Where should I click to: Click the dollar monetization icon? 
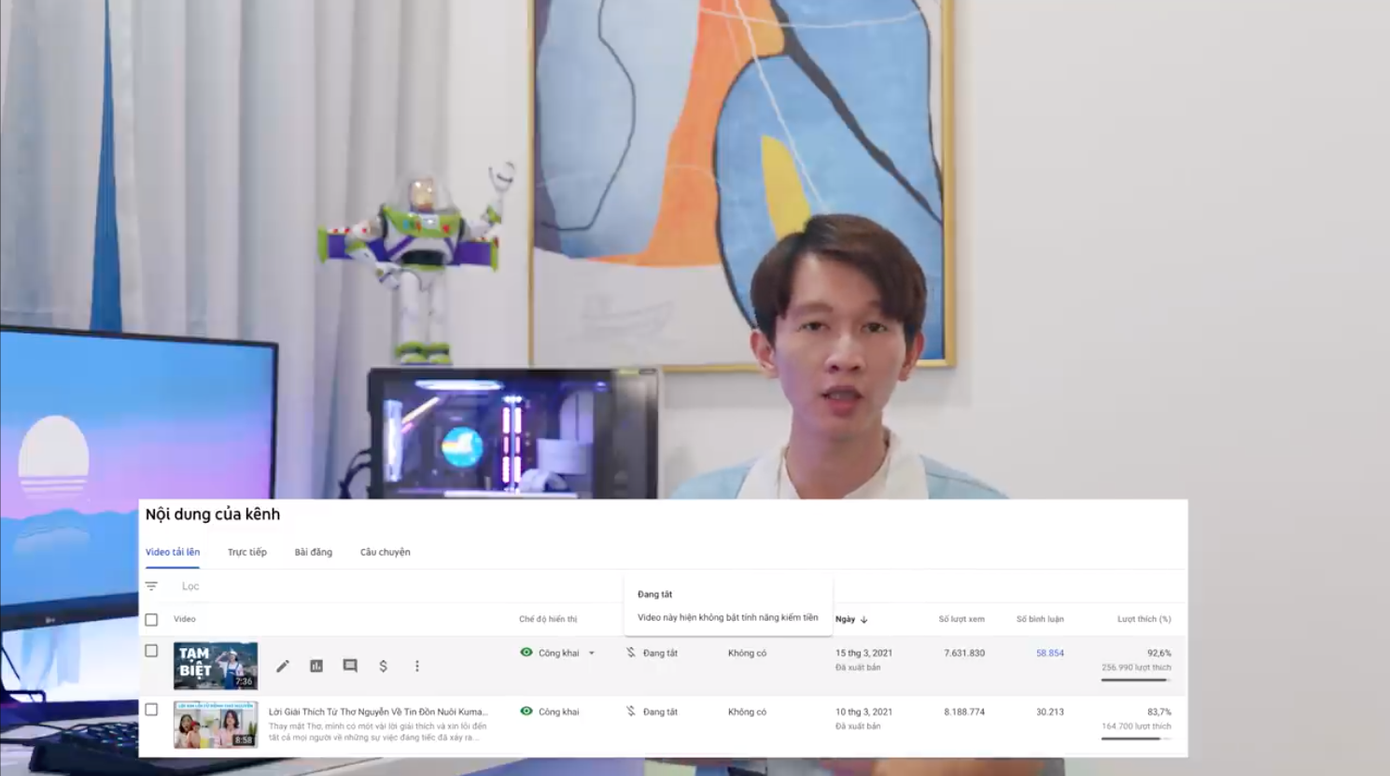click(x=383, y=666)
